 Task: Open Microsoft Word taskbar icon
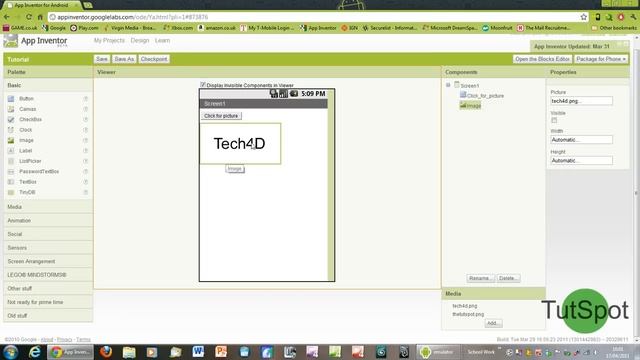198,352
